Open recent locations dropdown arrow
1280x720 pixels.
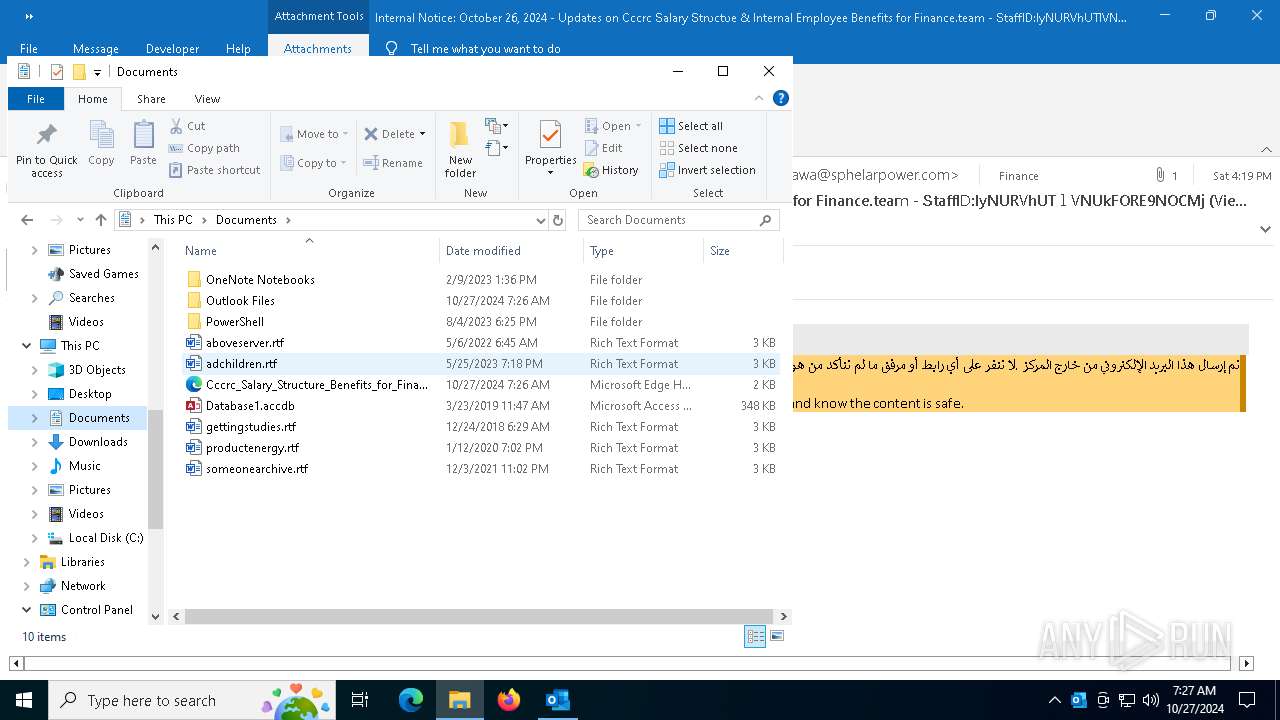[x=79, y=220]
